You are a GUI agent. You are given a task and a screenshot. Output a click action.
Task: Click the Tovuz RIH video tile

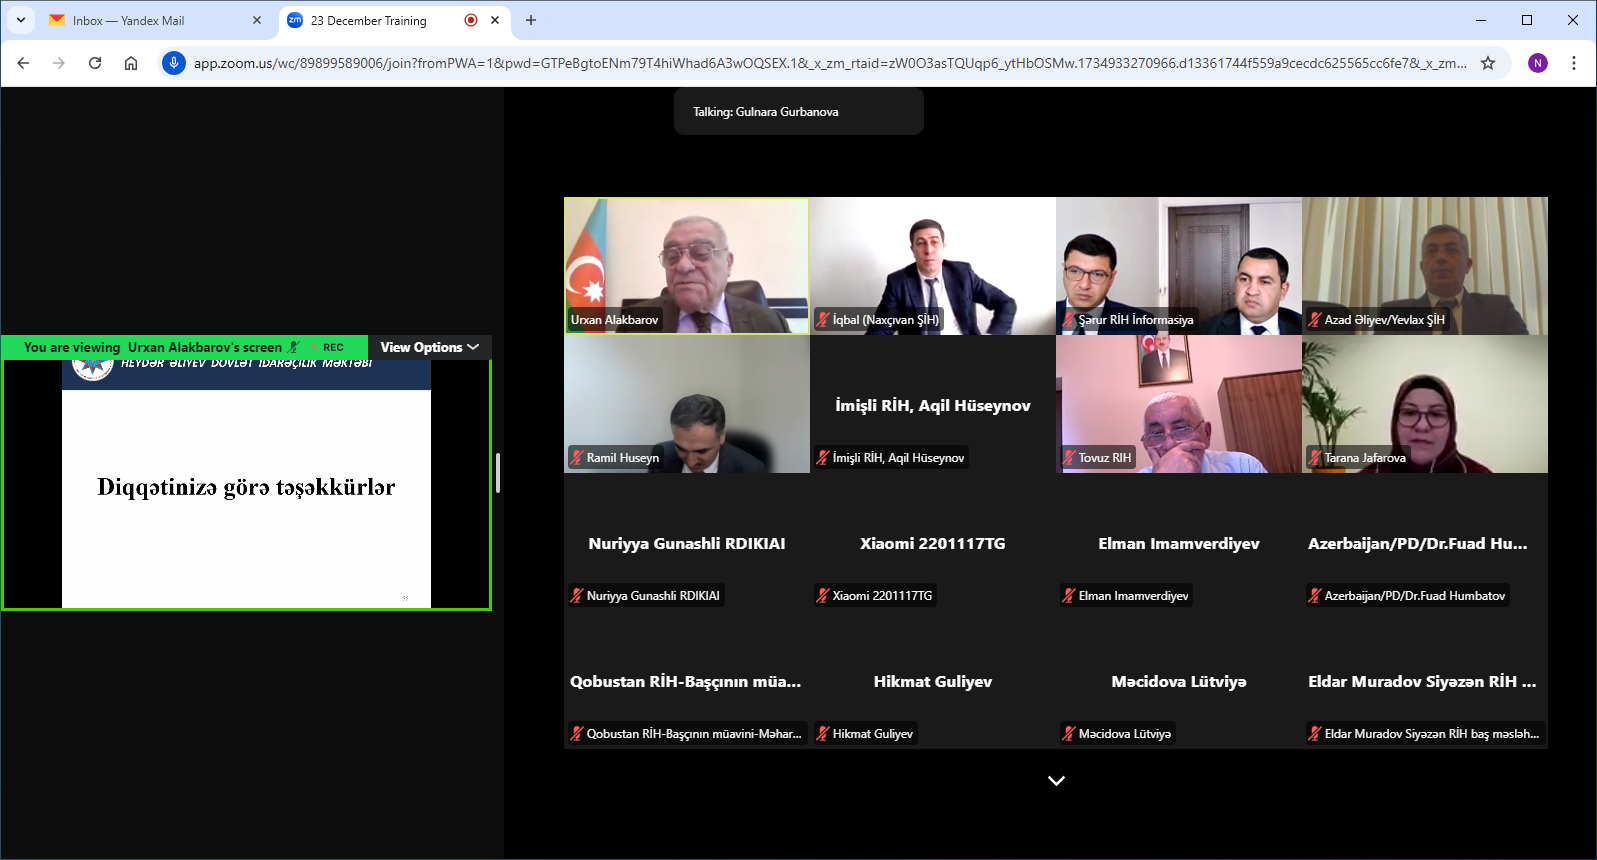[x=1178, y=404]
